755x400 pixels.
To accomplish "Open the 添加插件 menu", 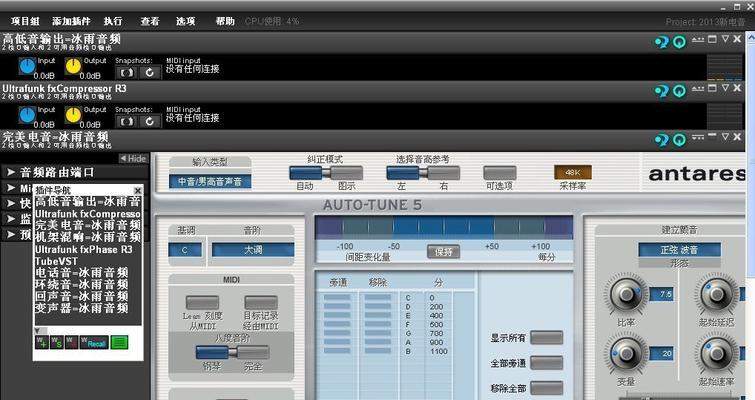I will [71, 21].
